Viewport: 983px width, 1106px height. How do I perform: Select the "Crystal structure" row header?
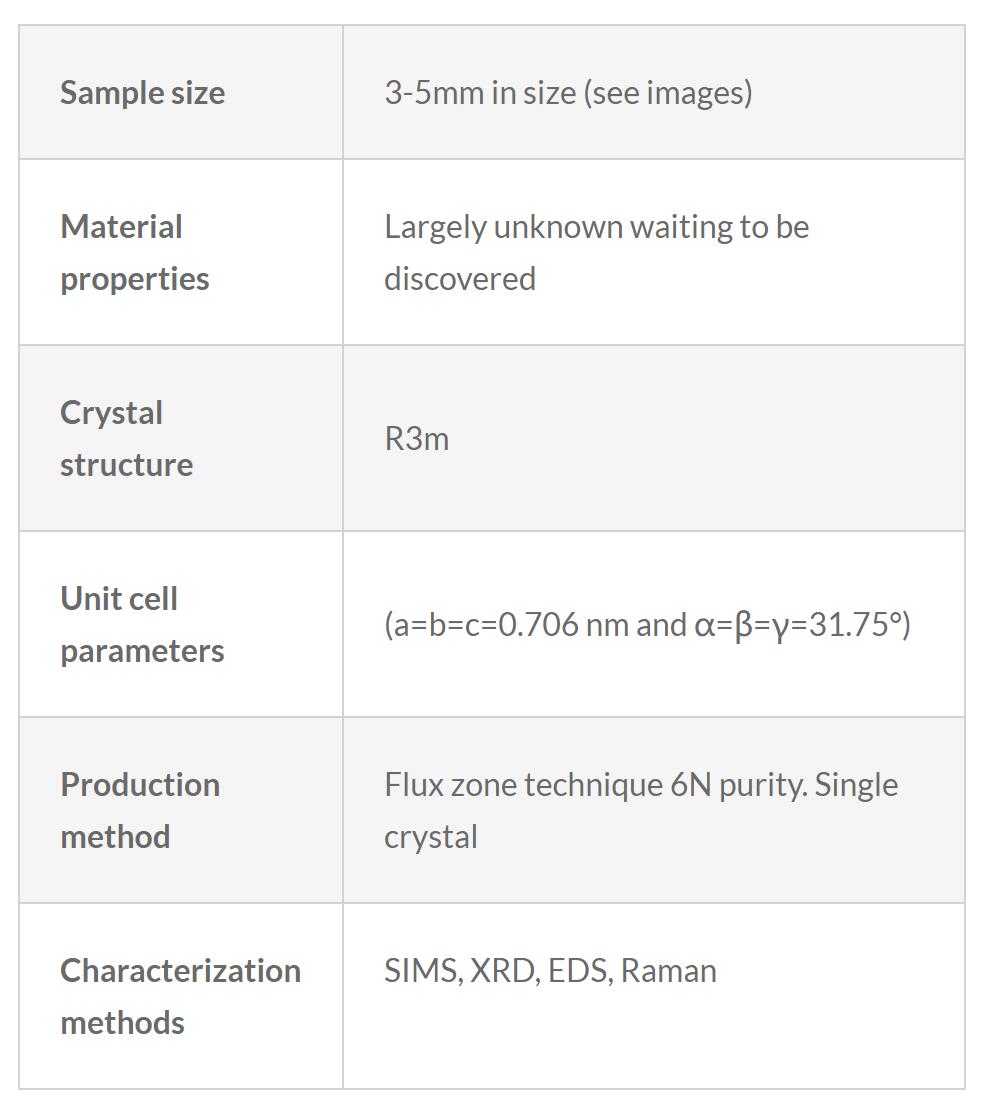point(126,438)
